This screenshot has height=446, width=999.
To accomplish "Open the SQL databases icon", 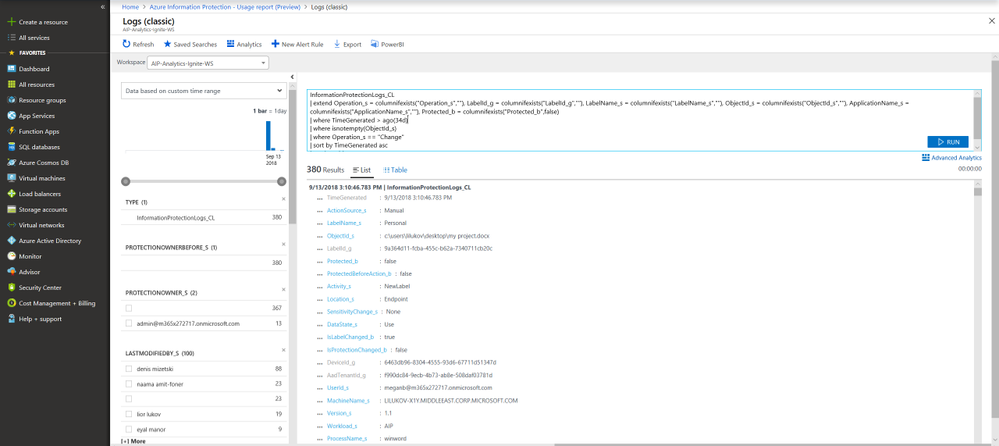I will [x=11, y=147].
